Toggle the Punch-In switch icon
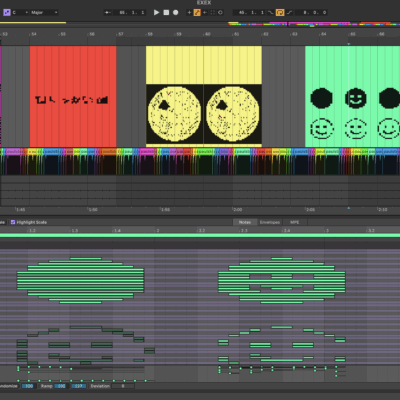Screen dimensions: 400x400 click(x=271, y=12)
